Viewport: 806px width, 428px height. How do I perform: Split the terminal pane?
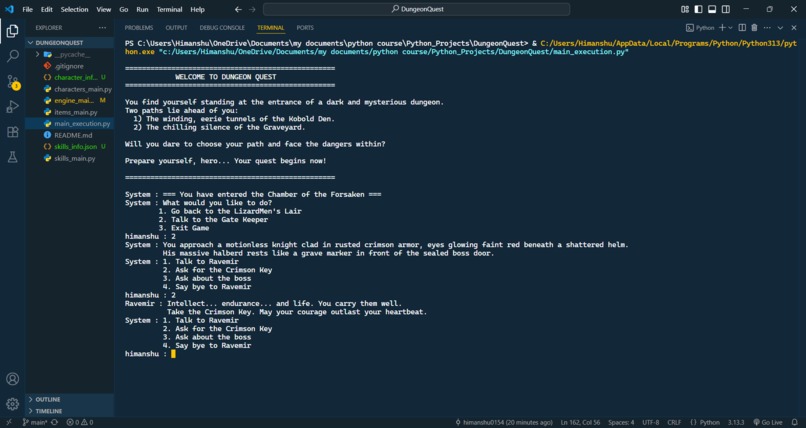click(x=742, y=28)
